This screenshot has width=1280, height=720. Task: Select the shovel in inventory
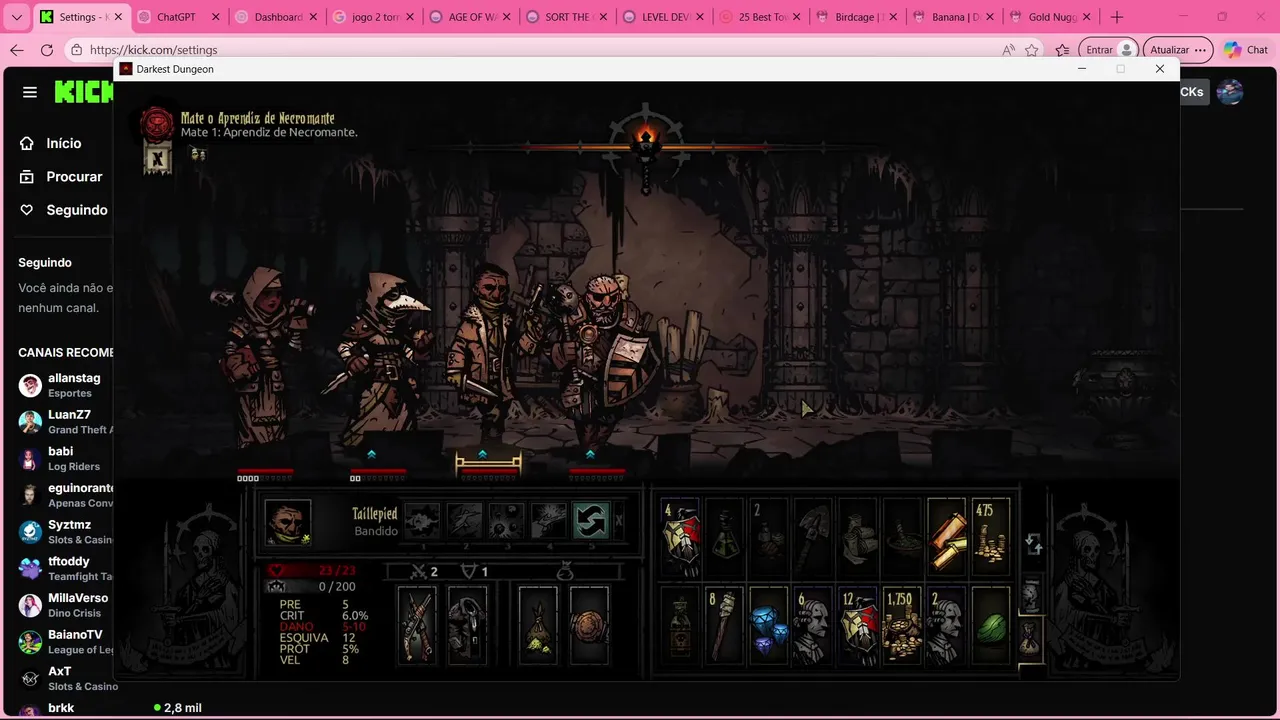(x=813, y=539)
